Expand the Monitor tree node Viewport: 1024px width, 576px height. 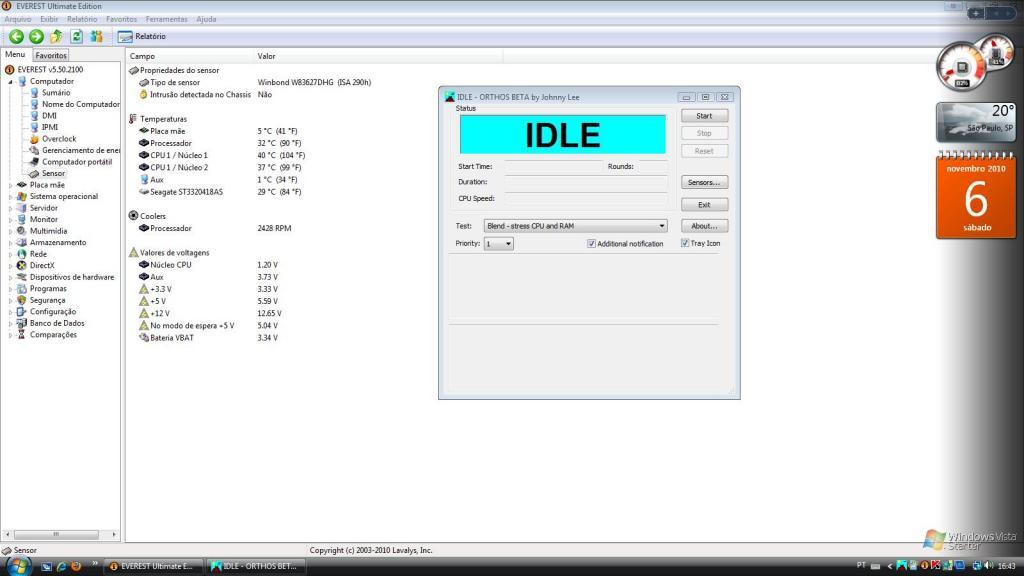[10, 219]
